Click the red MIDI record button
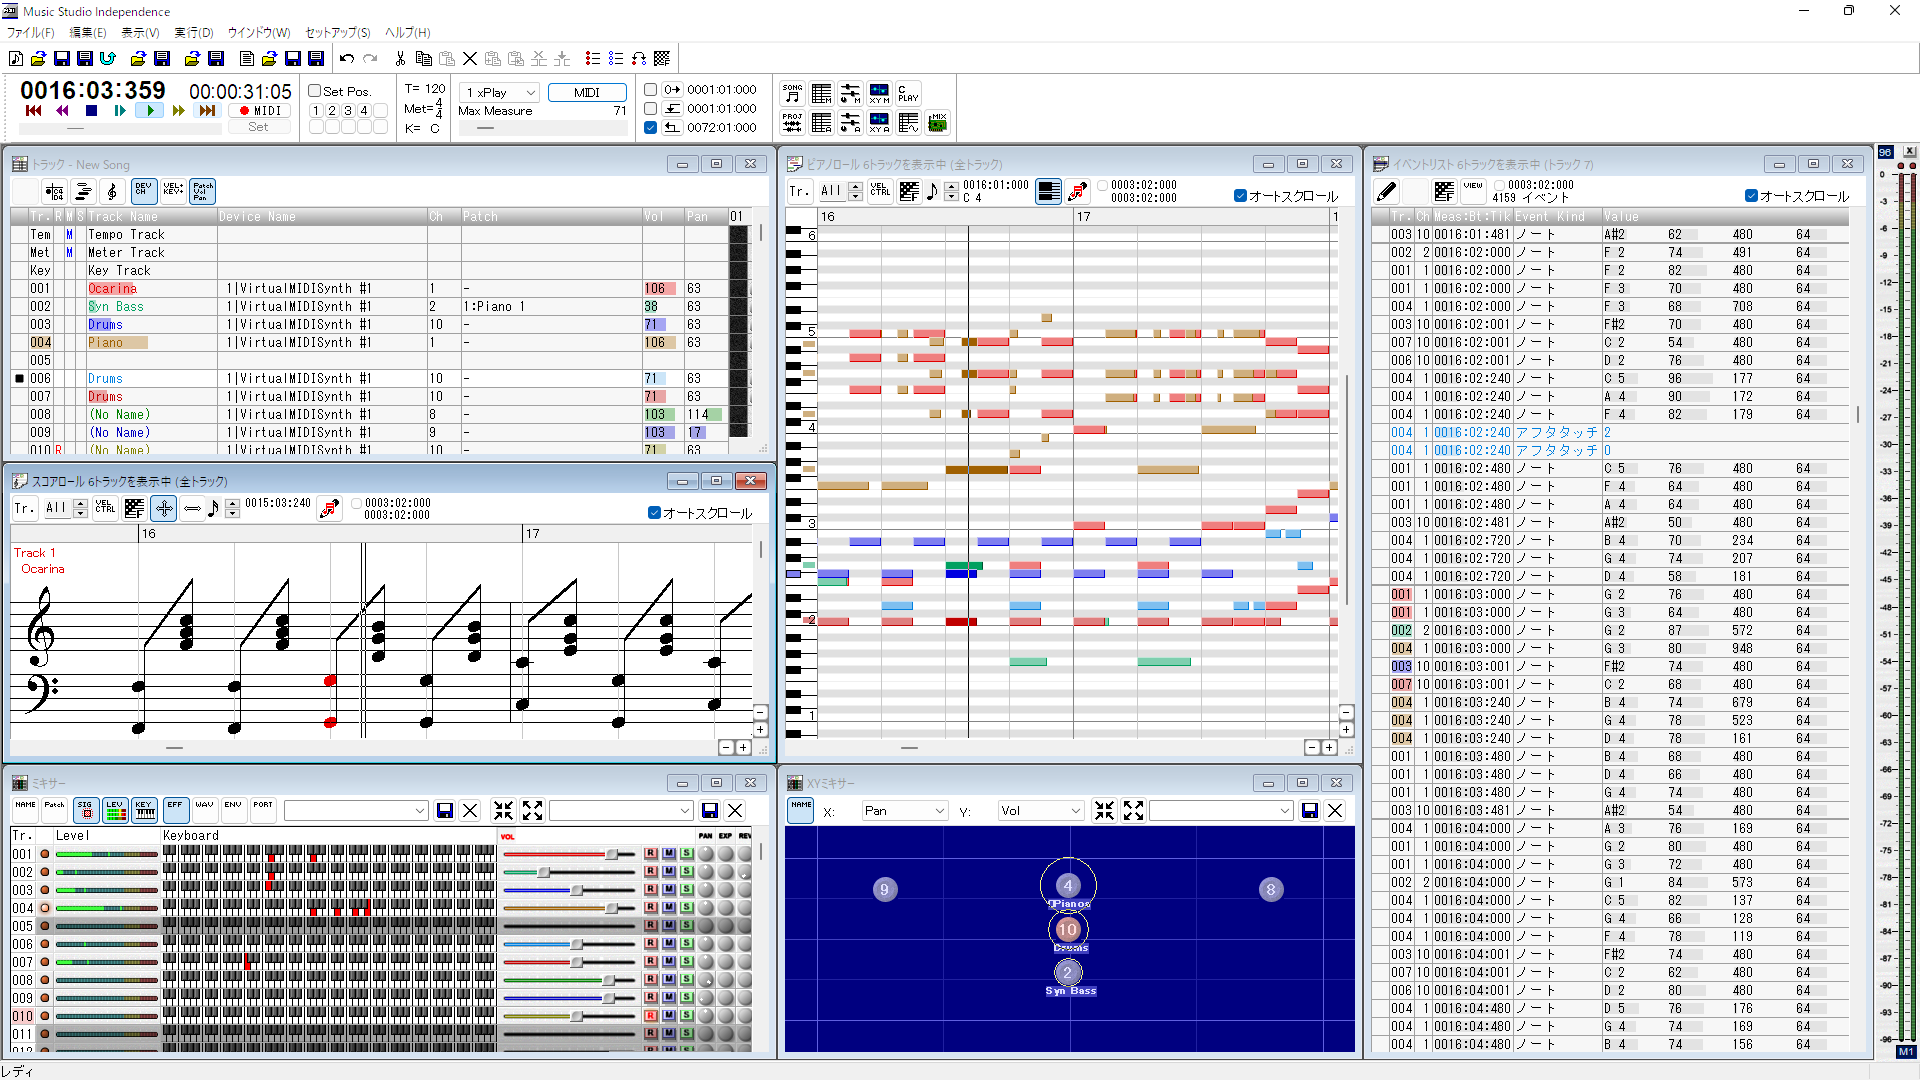 pos(259,111)
